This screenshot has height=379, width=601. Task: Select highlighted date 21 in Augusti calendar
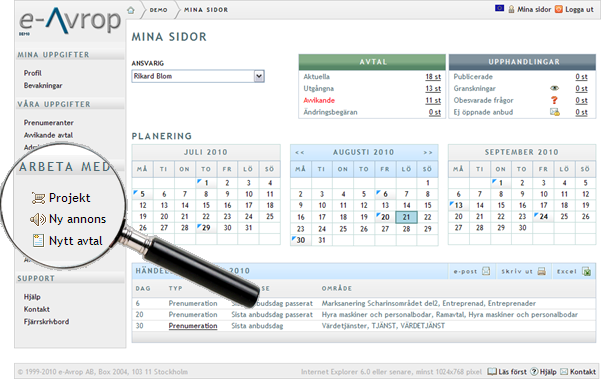pyautogui.click(x=406, y=217)
